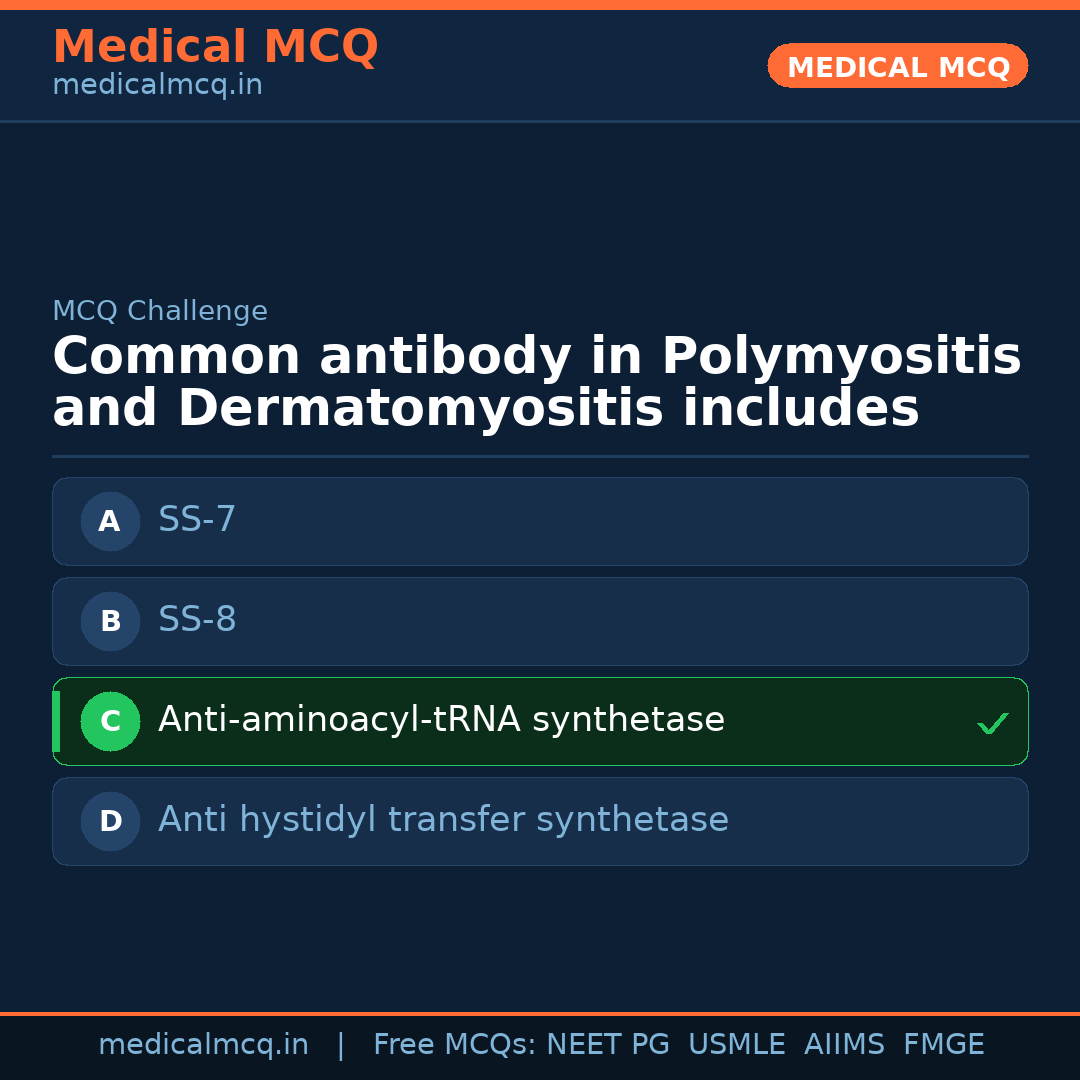Screen dimensions: 1080x1080
Task: Select the SS-7 answer text
Action: [197, 520]
